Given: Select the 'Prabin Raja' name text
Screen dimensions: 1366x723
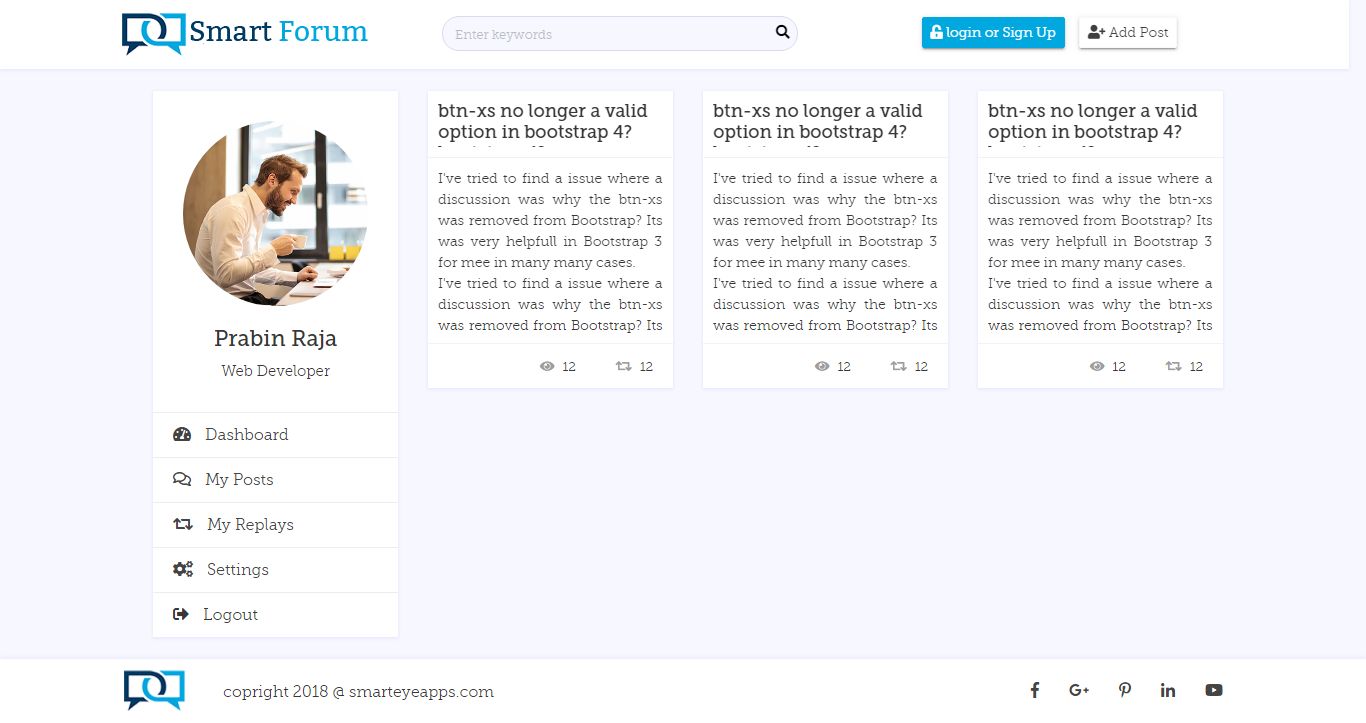Looking at the screenshot, I should [275, 338].
